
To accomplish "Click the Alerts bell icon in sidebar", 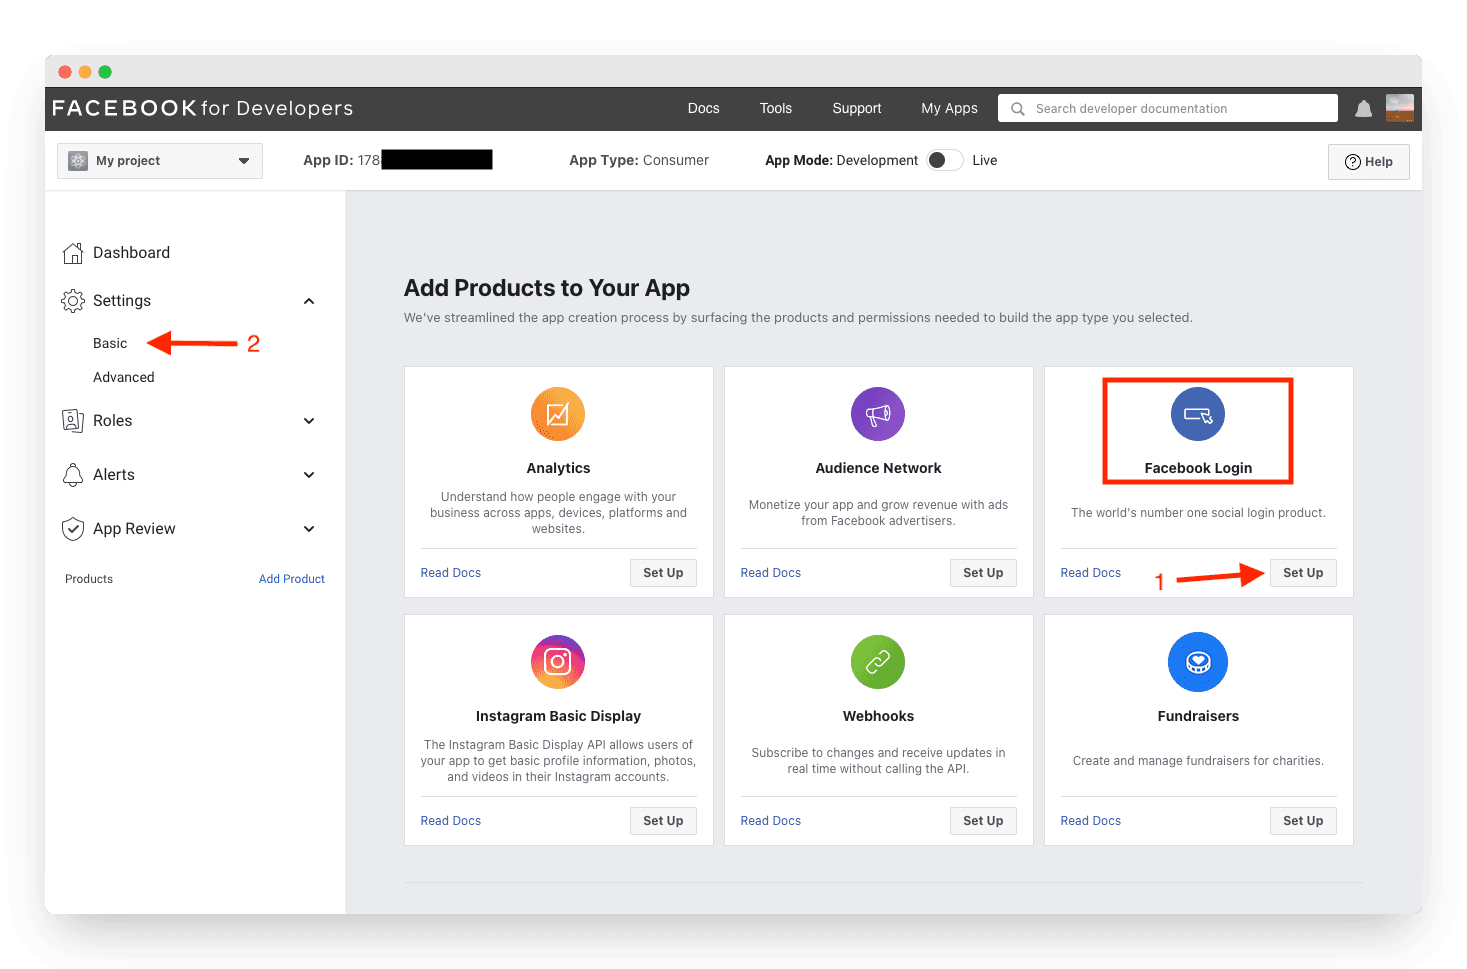I will (x=73, y=475).
